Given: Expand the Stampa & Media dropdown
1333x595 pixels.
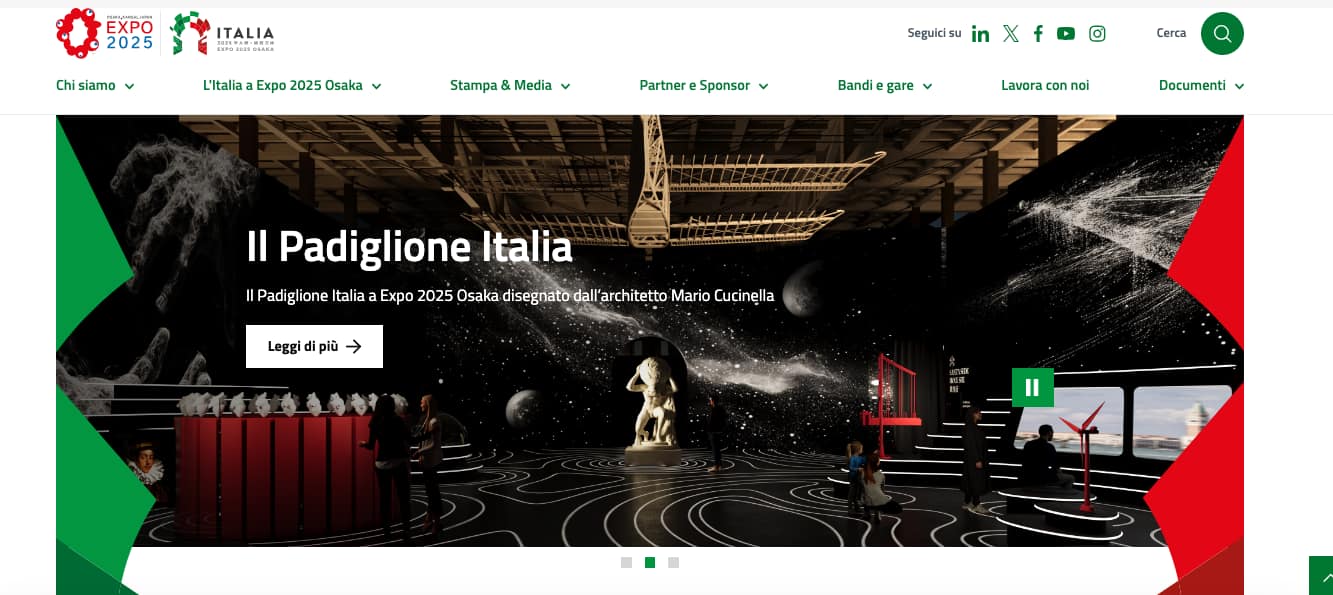Looking at the screenshot, I should (510, 86).
